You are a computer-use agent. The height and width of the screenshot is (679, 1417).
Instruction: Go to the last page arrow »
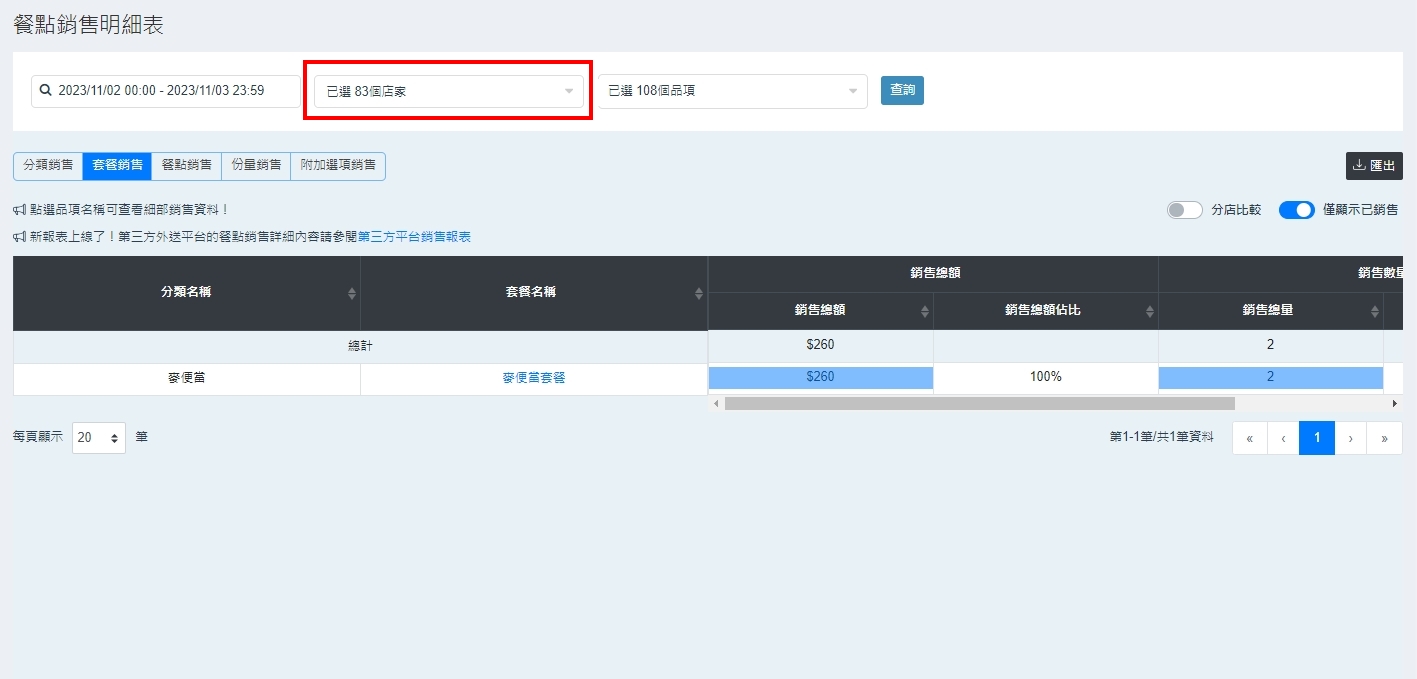click(1384, 438)
